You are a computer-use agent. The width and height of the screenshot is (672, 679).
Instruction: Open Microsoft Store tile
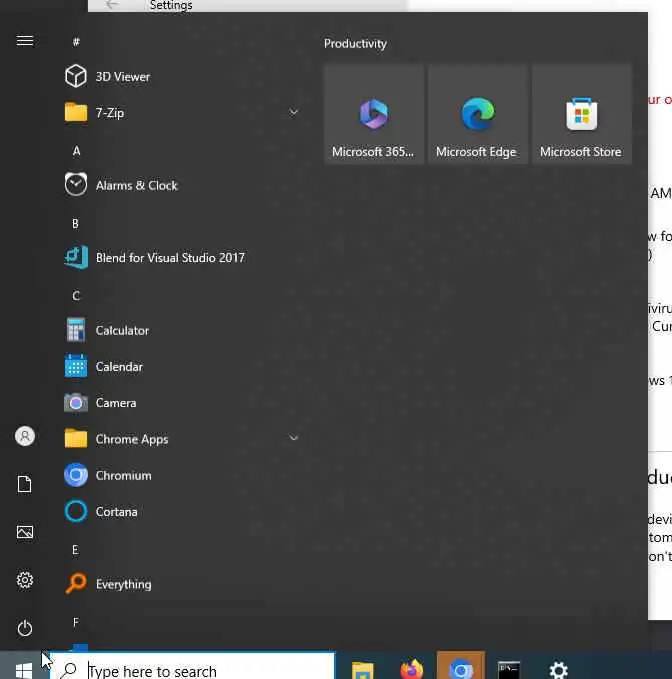tap(582, 114)
